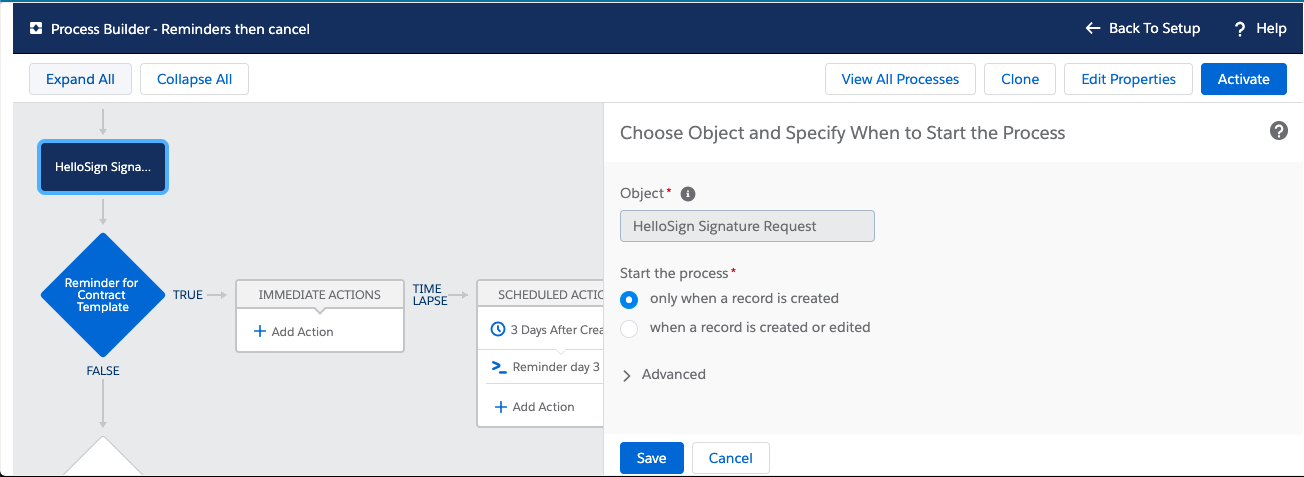Image resolution: width=1304 pixels, height=477 pixels.
Task: Select the HelloSign Signa... start node
Action: (103, 167)
